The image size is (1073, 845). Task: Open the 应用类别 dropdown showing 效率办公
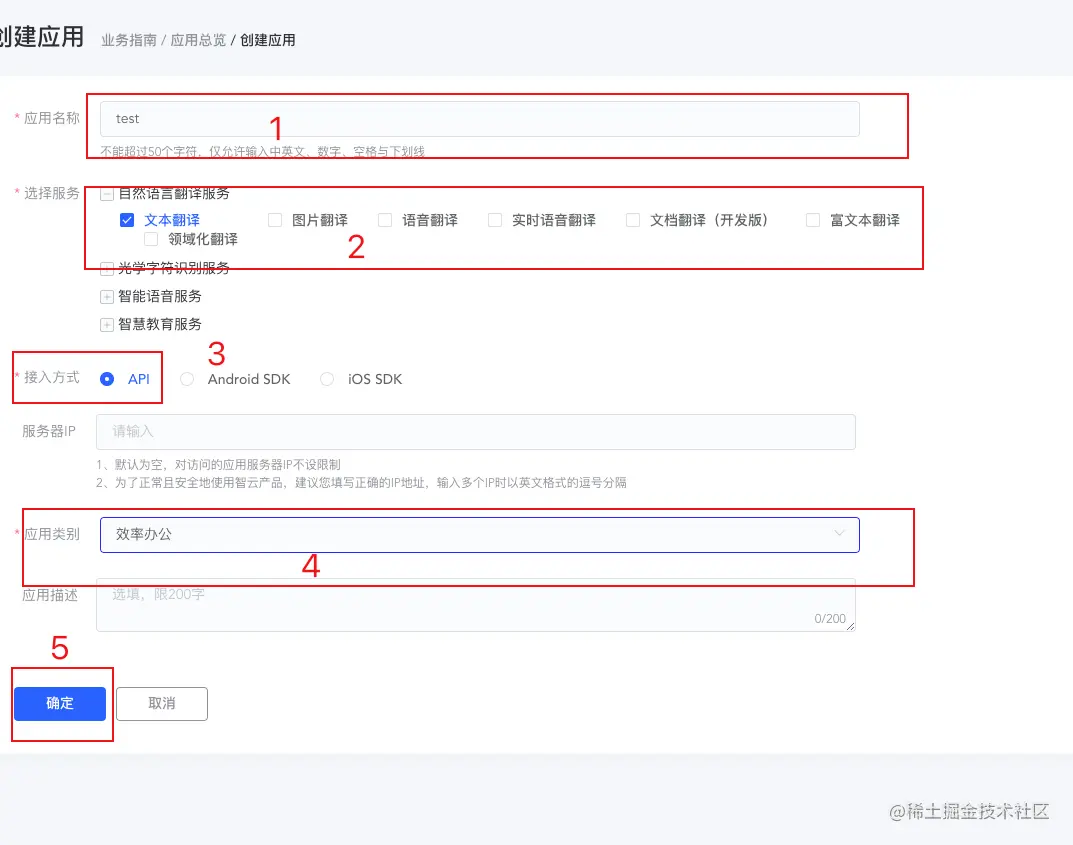click(x=480, y=534)
